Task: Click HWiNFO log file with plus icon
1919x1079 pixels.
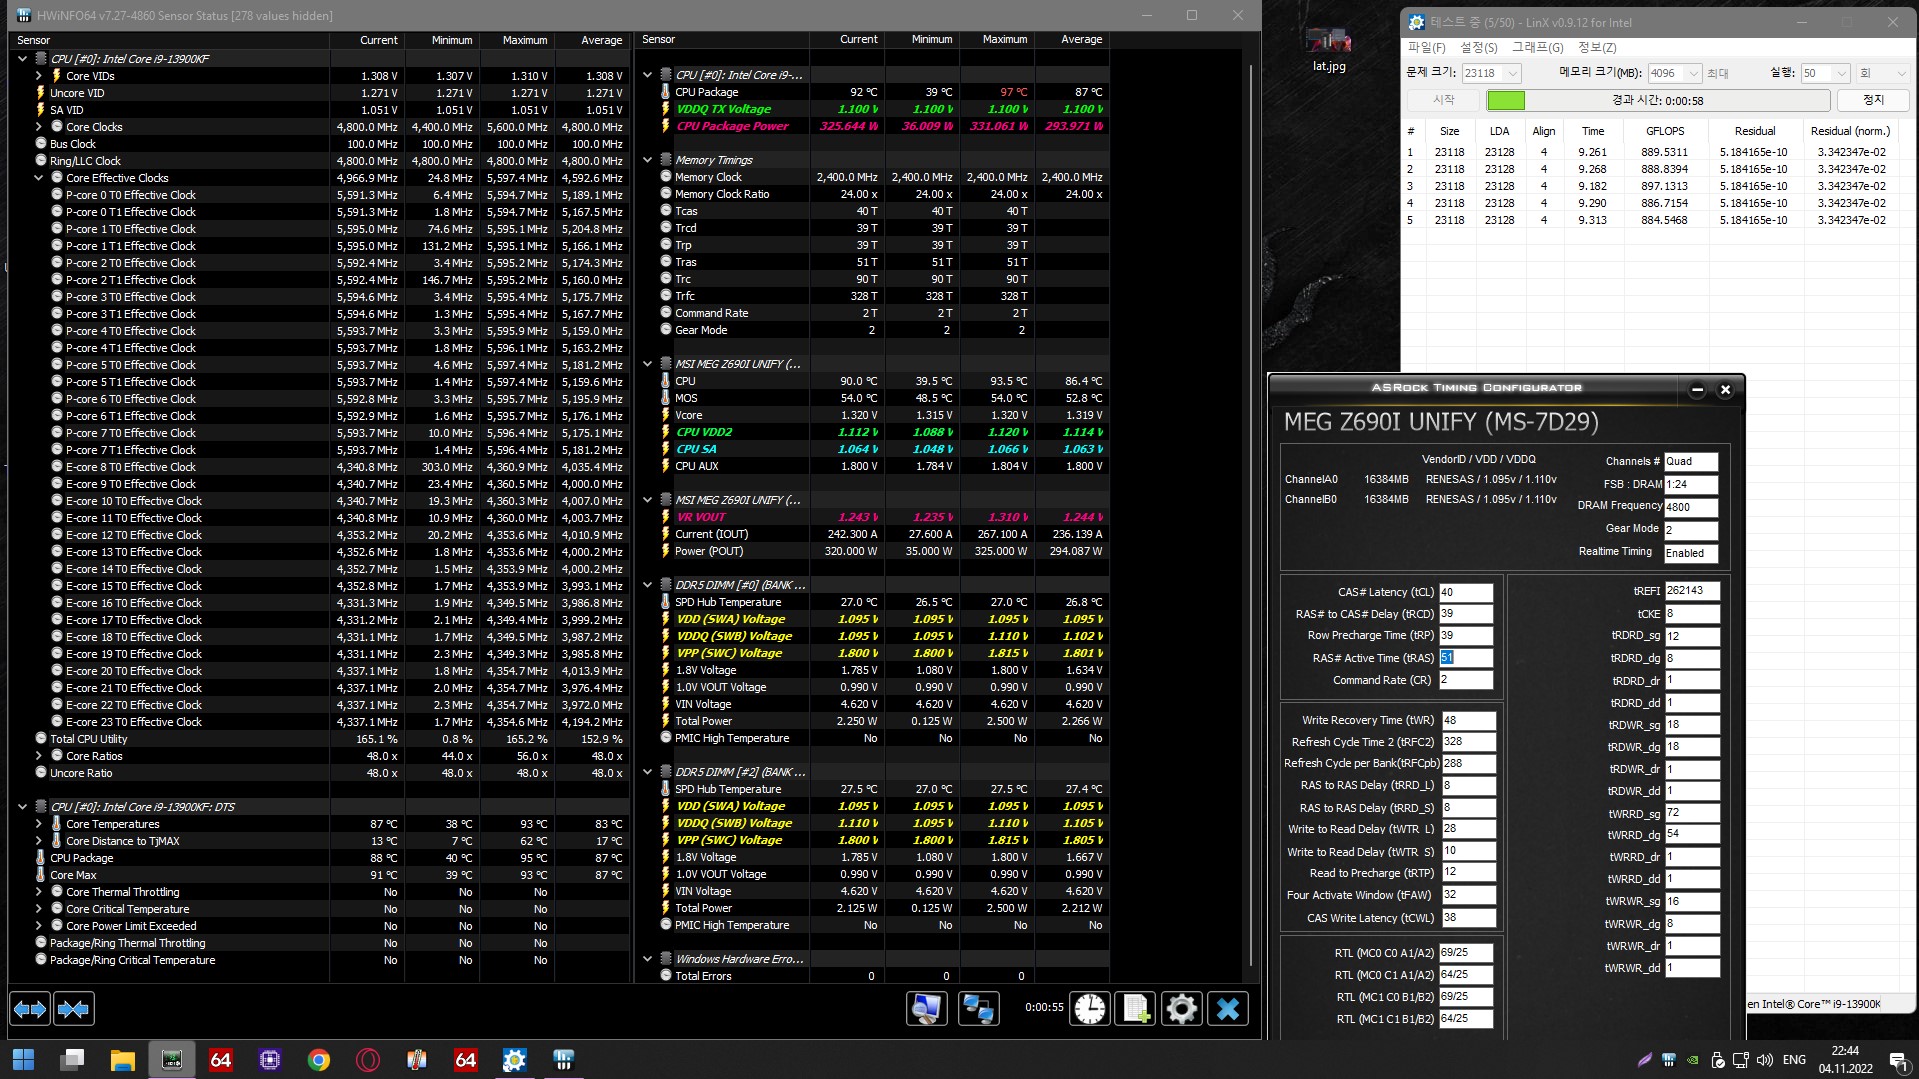Action: click(x=1136, y=1009)
